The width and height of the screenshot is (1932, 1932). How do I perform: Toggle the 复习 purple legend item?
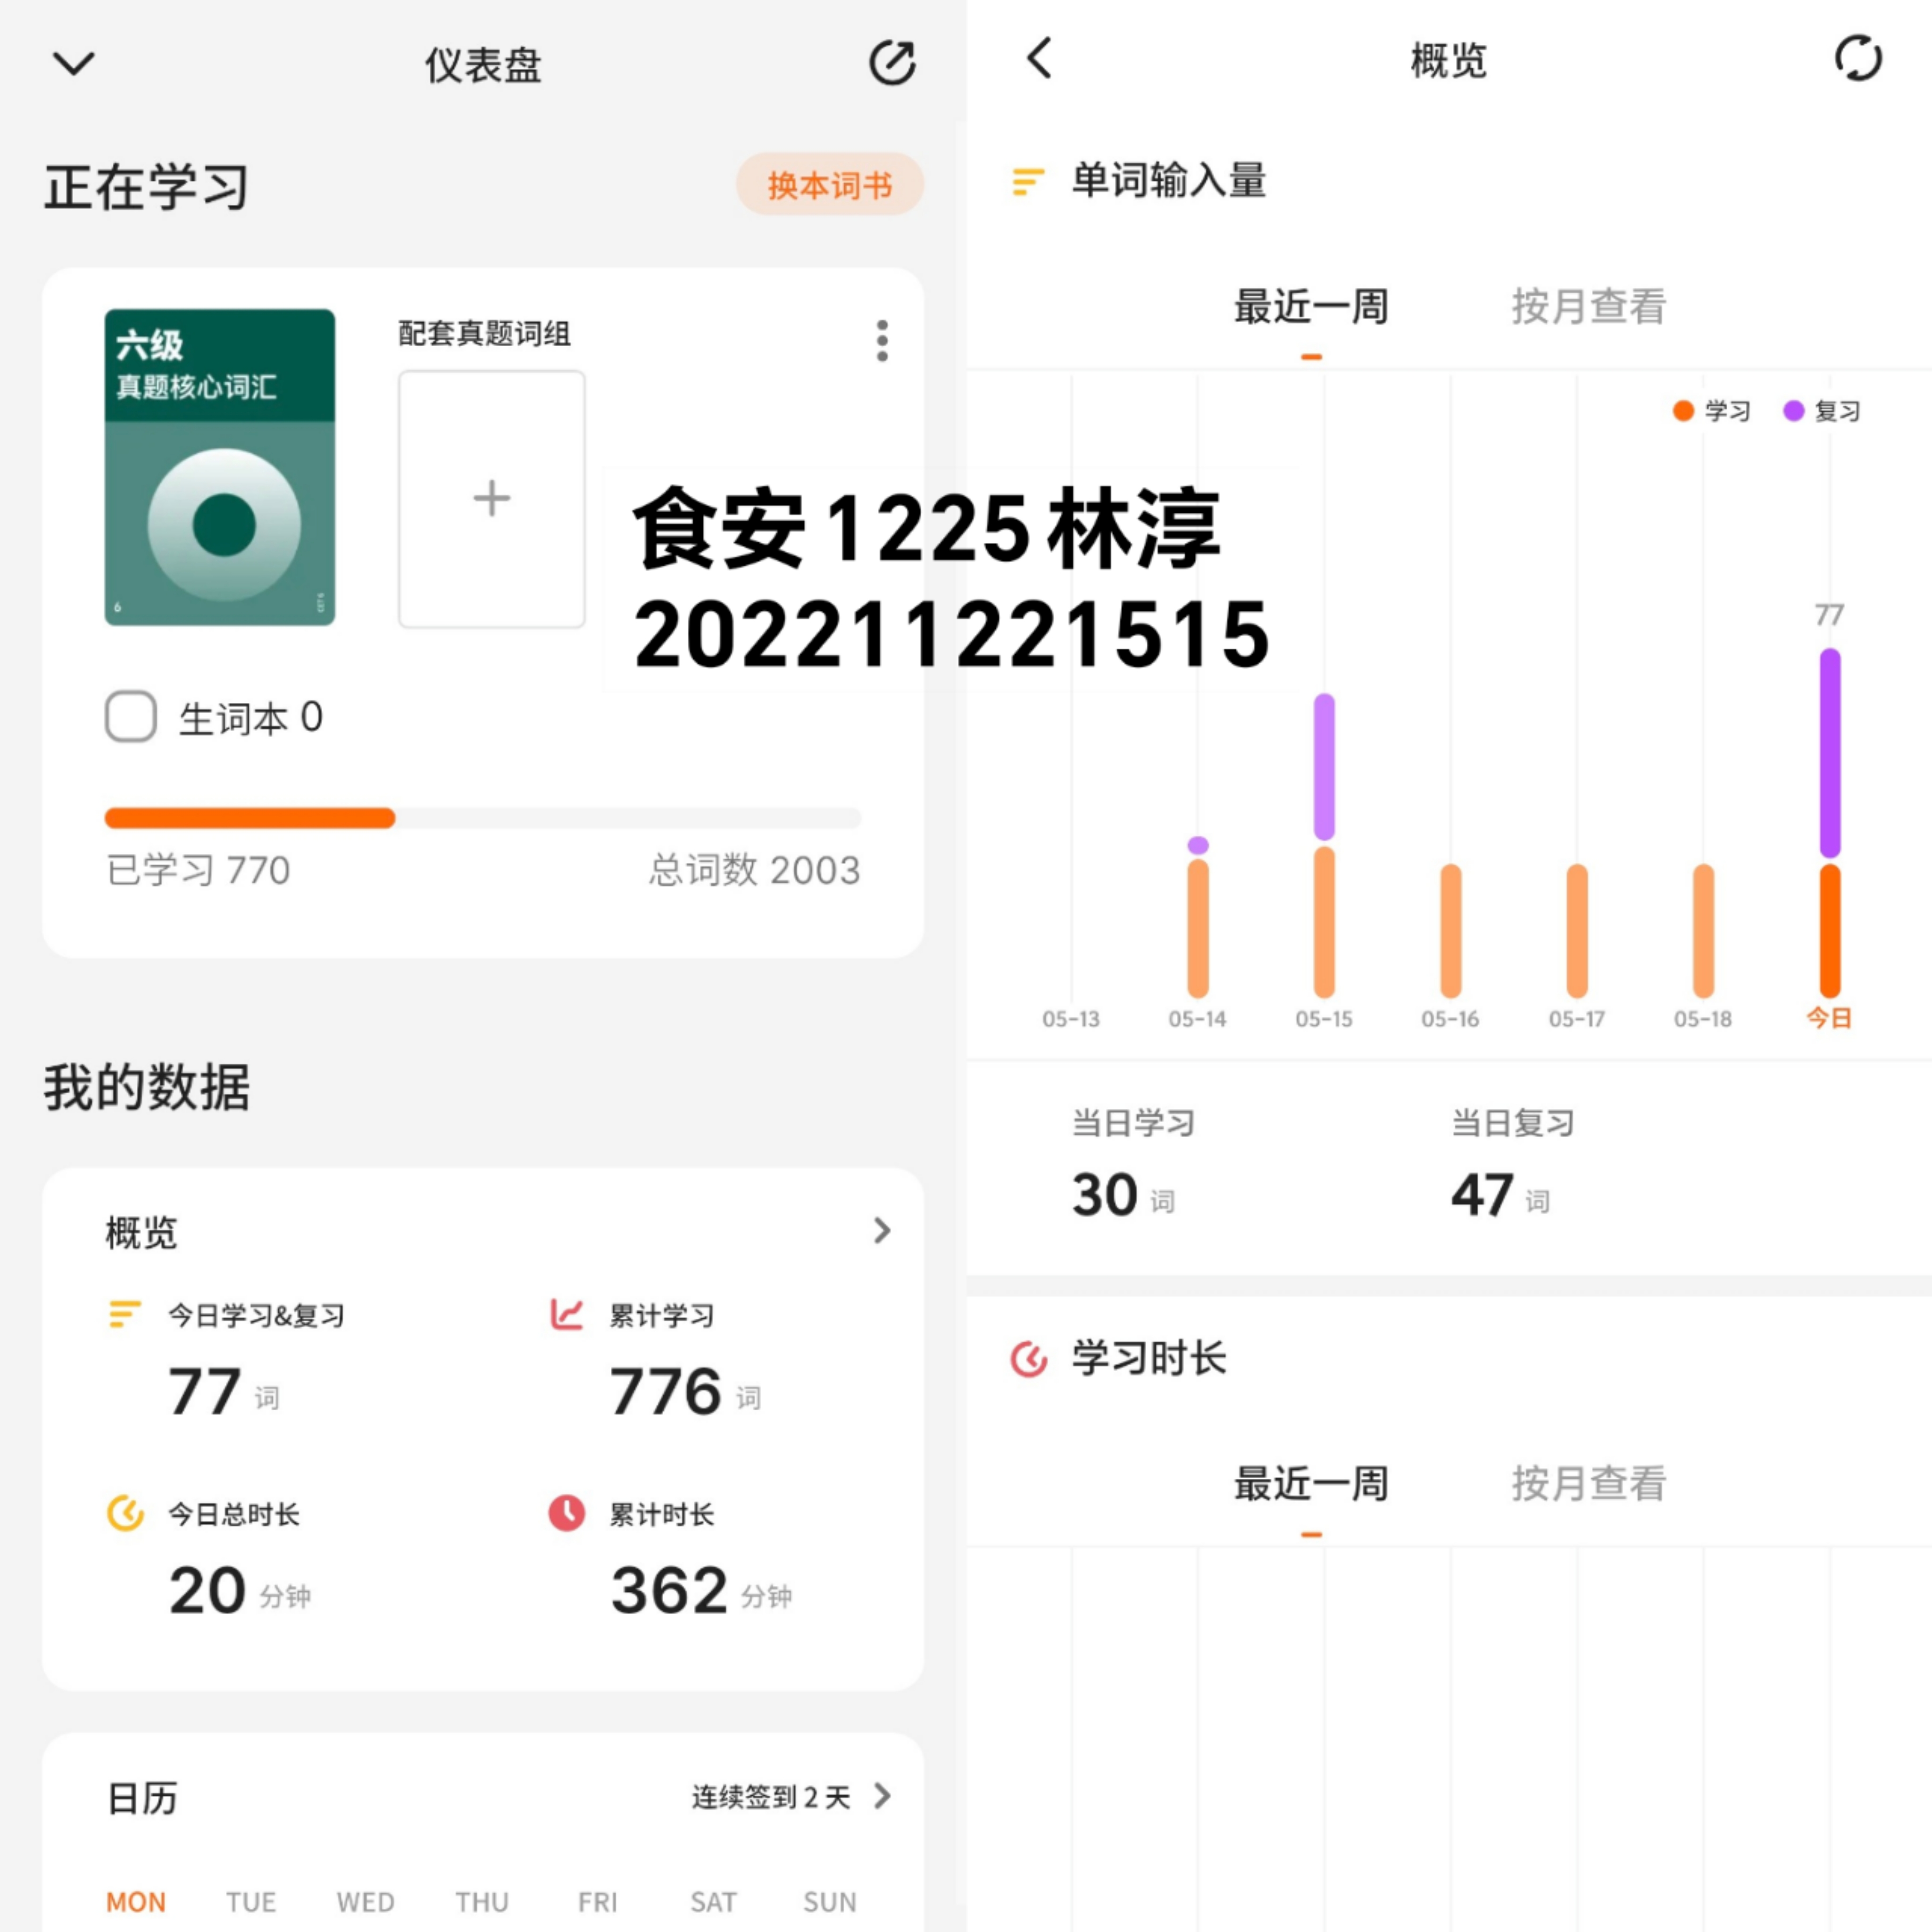tap(1822, 411)
